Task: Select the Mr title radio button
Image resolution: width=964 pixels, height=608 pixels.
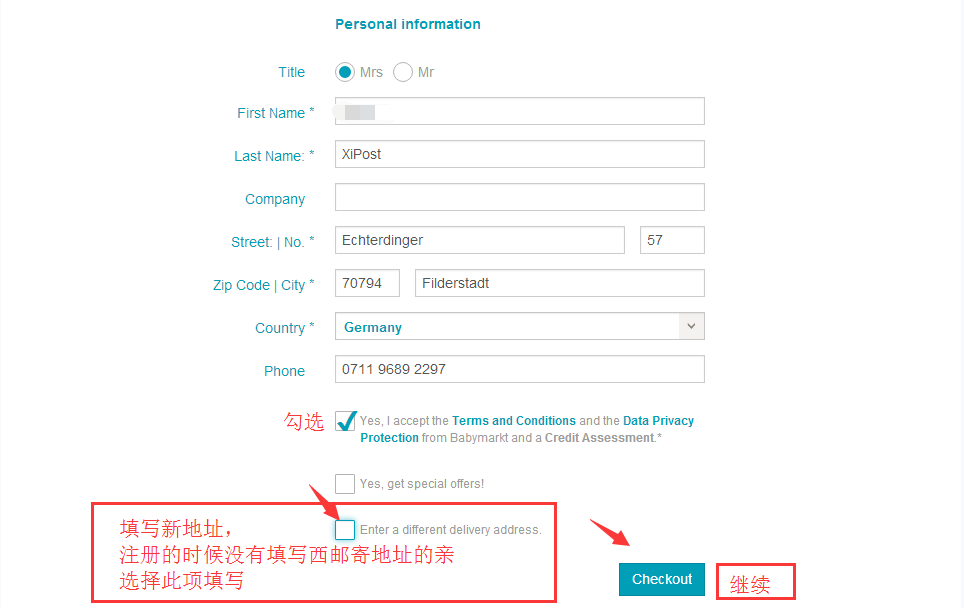Action: pos(403,72)
